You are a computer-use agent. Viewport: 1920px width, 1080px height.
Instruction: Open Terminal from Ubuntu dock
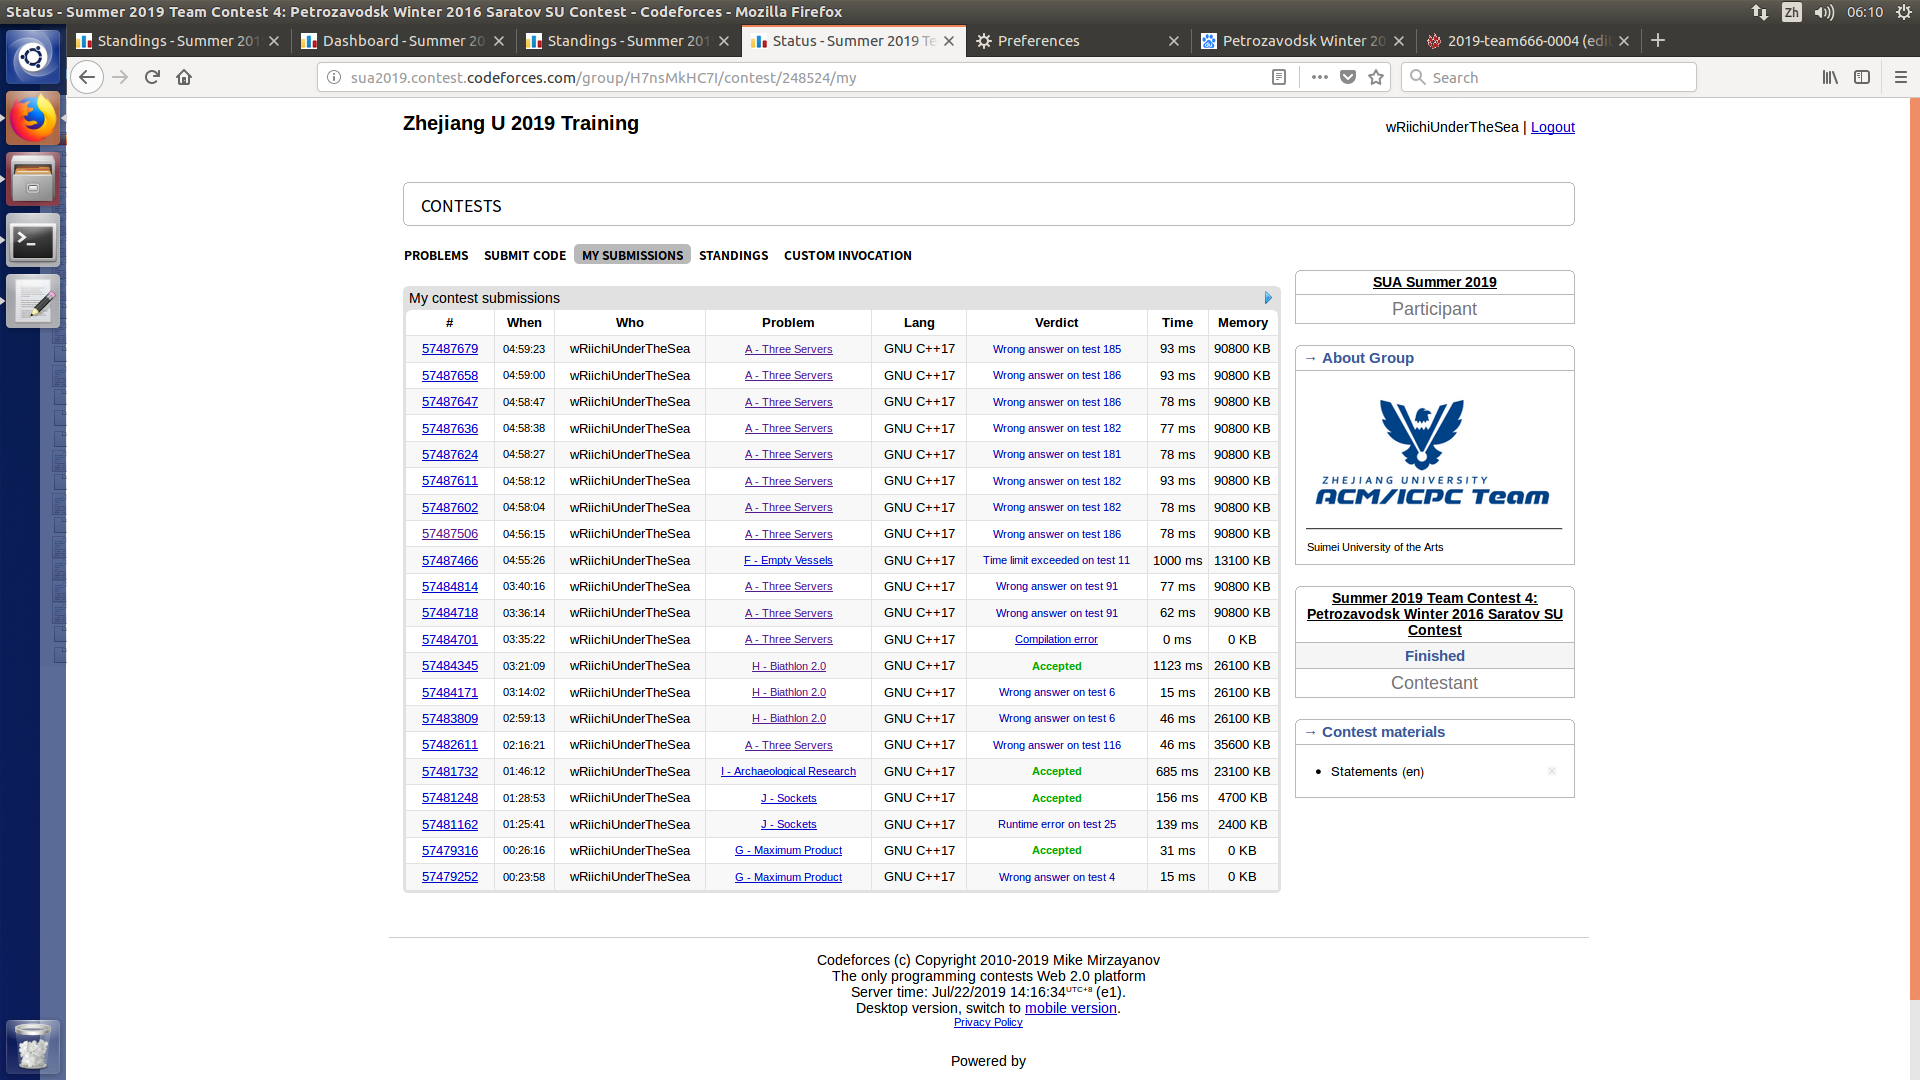[x=33, y=241]
